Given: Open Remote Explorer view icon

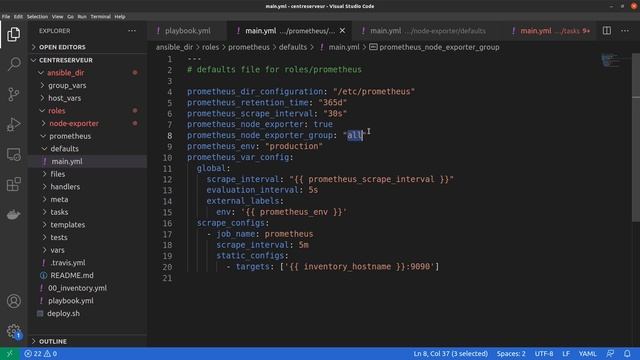Looking at the screenshot, I should coord(13,155).
